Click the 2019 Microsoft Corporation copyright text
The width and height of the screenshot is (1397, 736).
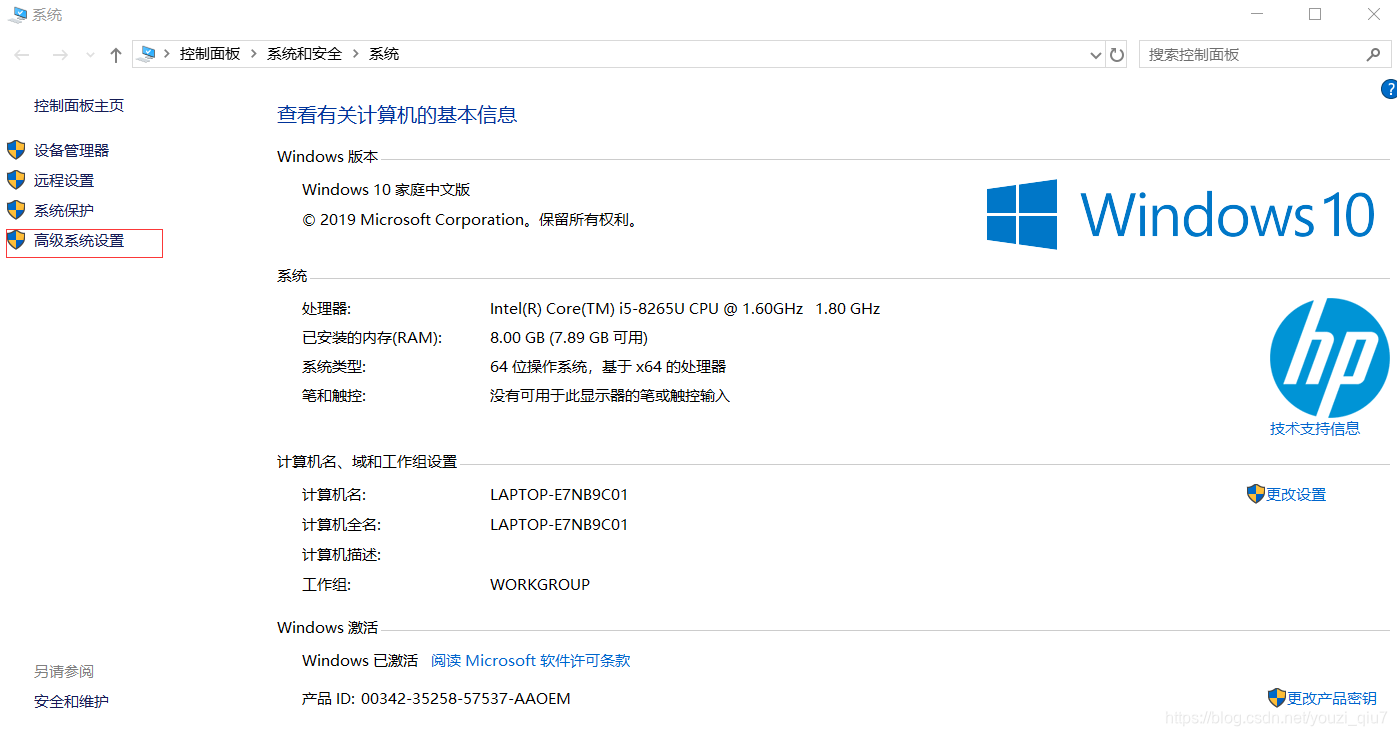[470, 219]
